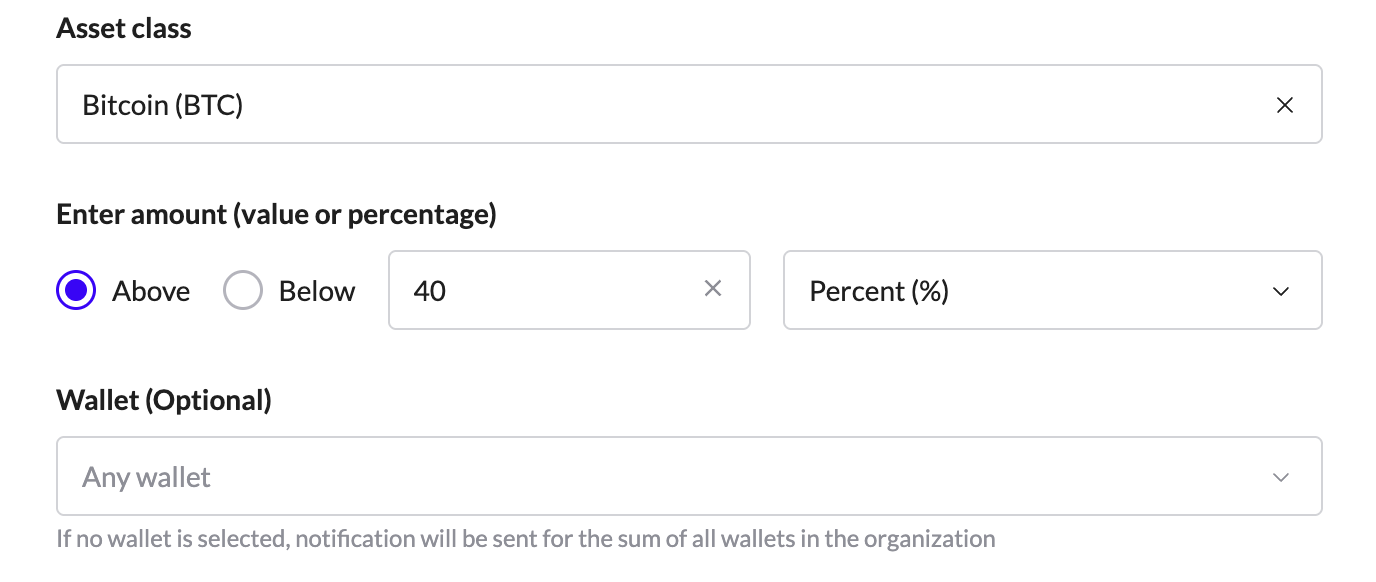Image resolution: width=1376 pixels, height=582 pixels.
Task: Focus the amount input field containing 40
Action: point(569,290)
